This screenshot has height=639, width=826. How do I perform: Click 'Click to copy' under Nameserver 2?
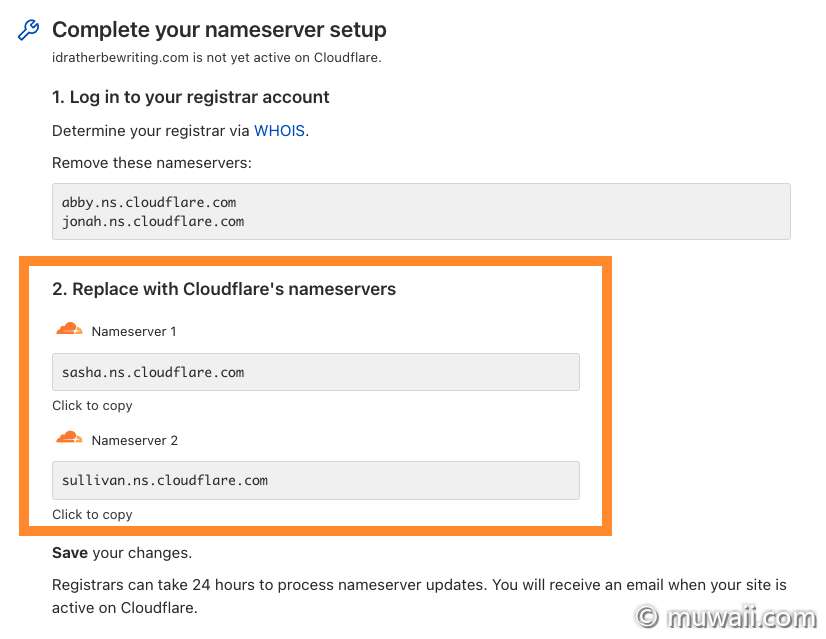point(92,514)
